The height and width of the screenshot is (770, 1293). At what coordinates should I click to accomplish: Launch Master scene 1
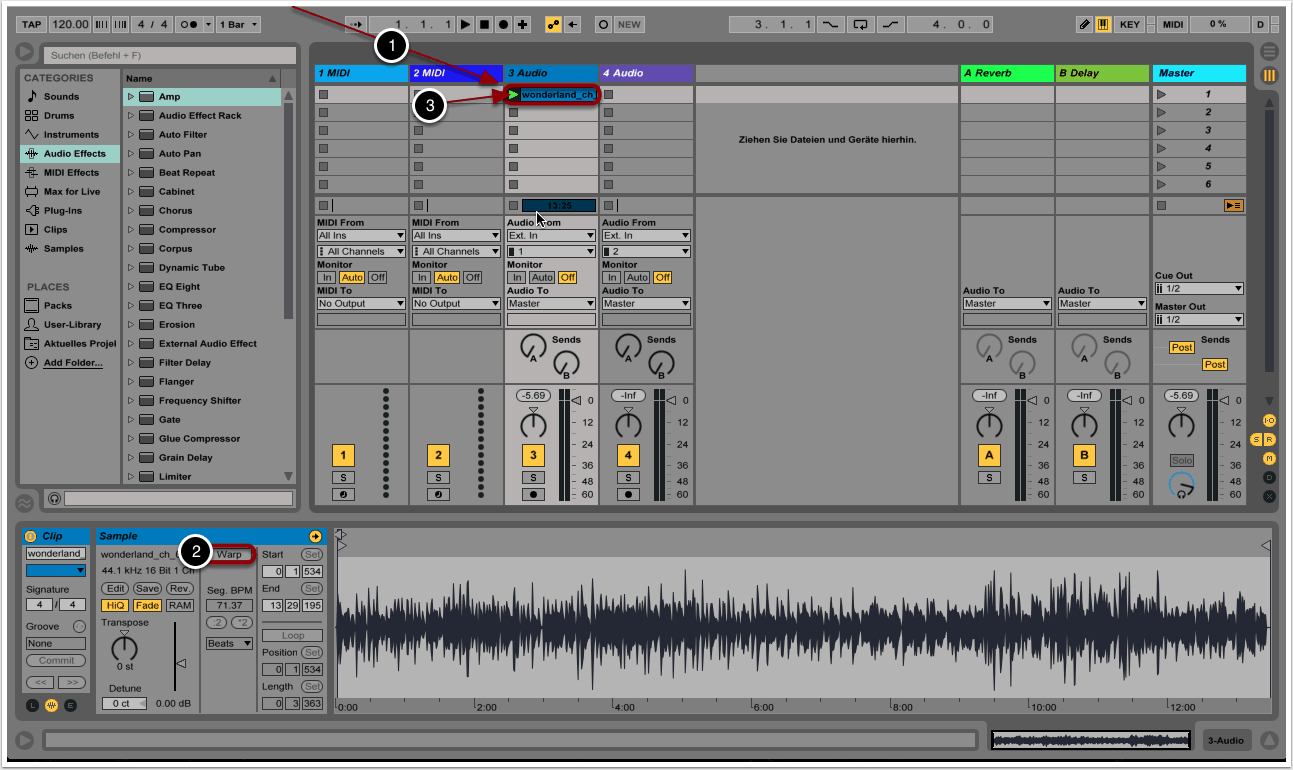click(x=1162, y=95)
